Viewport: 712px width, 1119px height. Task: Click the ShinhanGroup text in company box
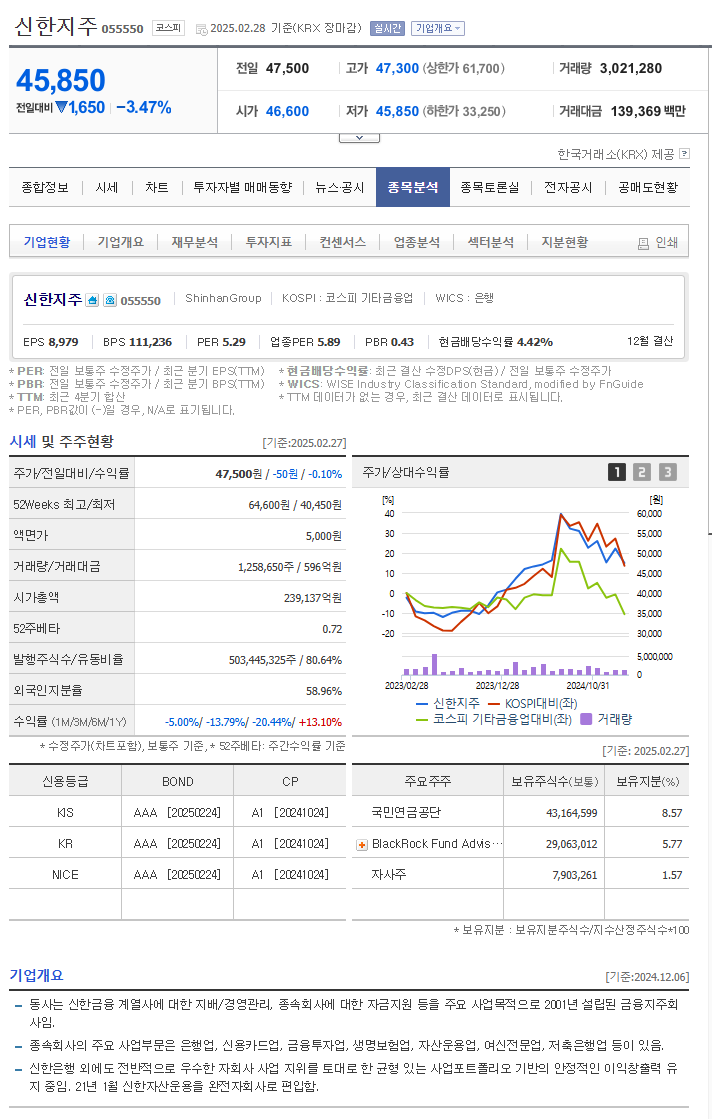point(223,298)
